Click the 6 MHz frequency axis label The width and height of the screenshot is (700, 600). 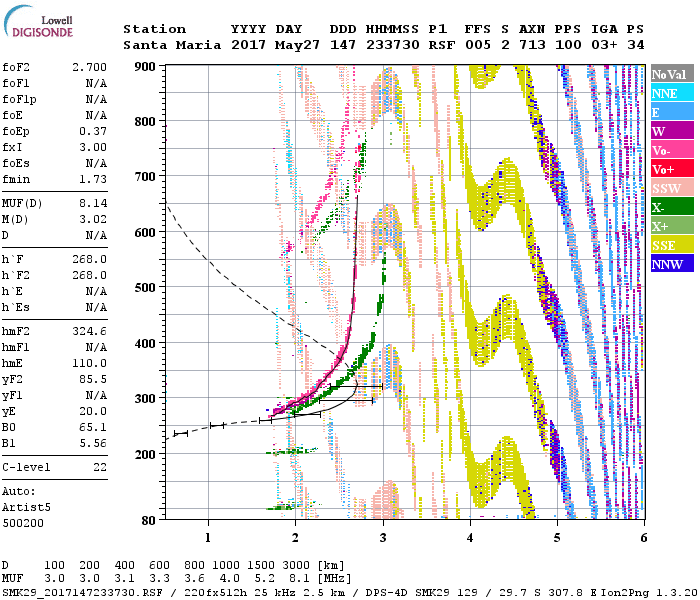(x=644, y=538)
